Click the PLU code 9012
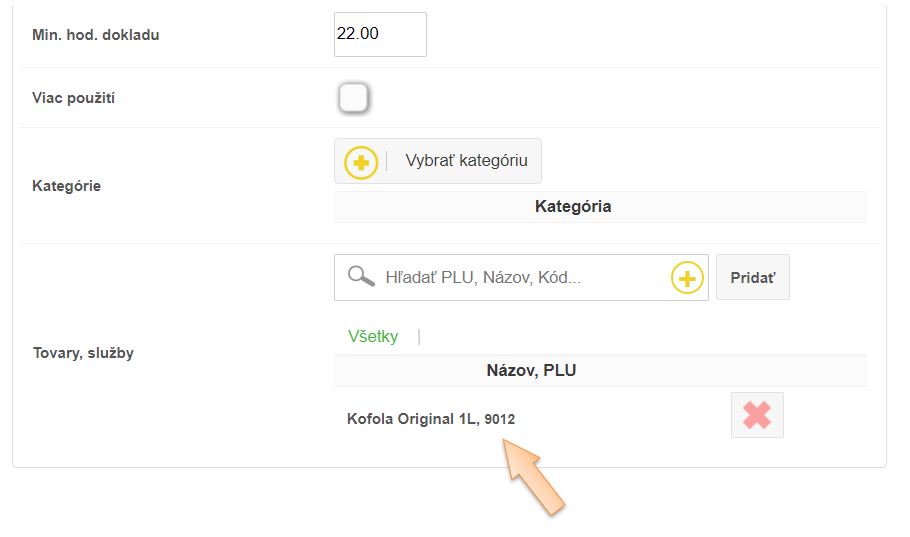 pyautogui.click(x=500, y=420)
